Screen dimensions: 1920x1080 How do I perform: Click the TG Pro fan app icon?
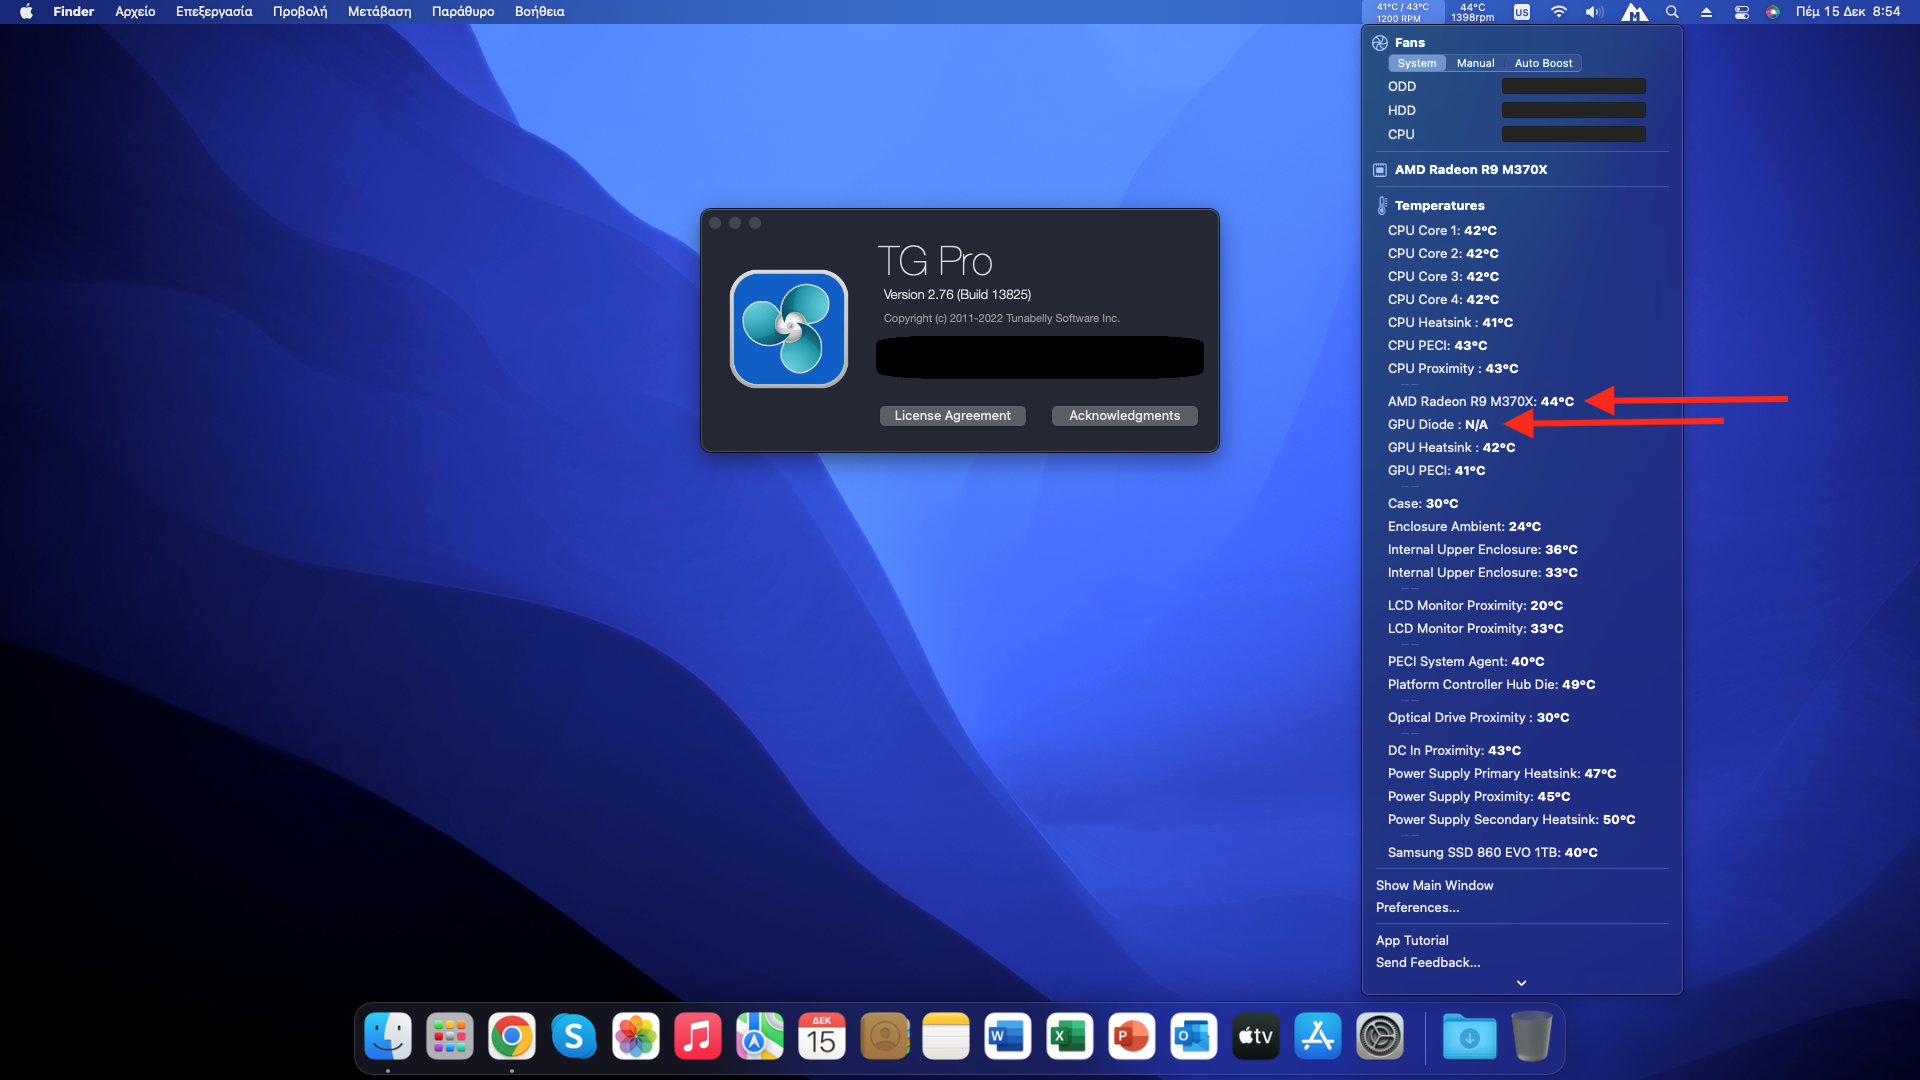(788, 329)
